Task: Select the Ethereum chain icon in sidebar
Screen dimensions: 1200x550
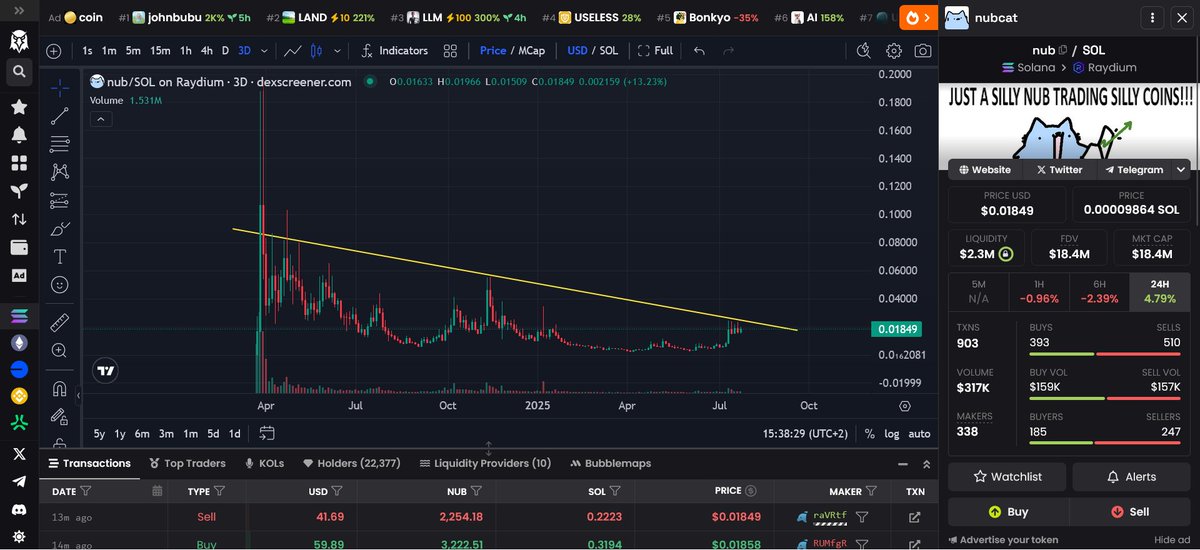Action: click(18, 343)
